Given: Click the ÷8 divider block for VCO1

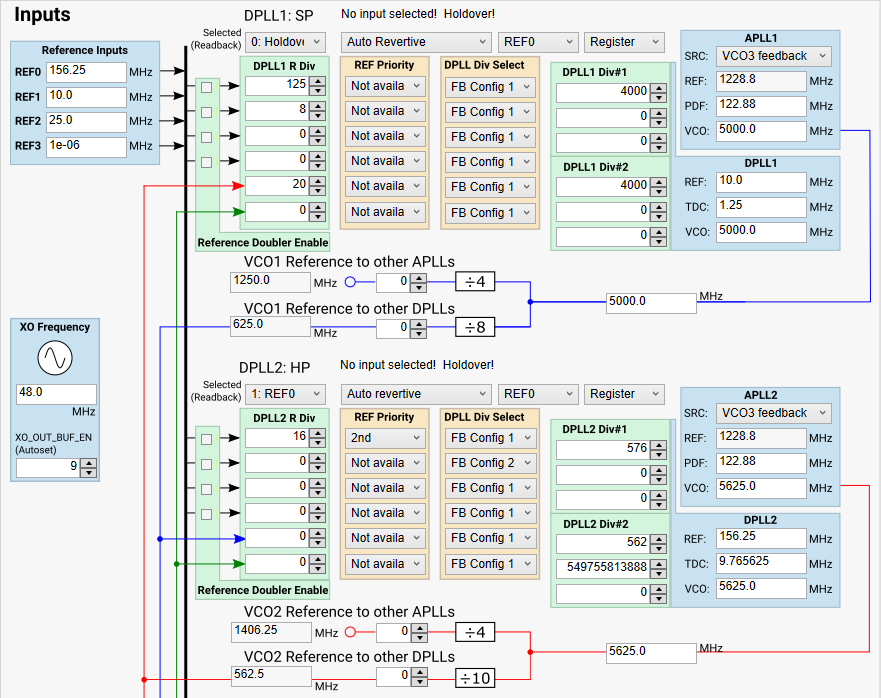Looking at the screenshot, I should click(476, 326).
